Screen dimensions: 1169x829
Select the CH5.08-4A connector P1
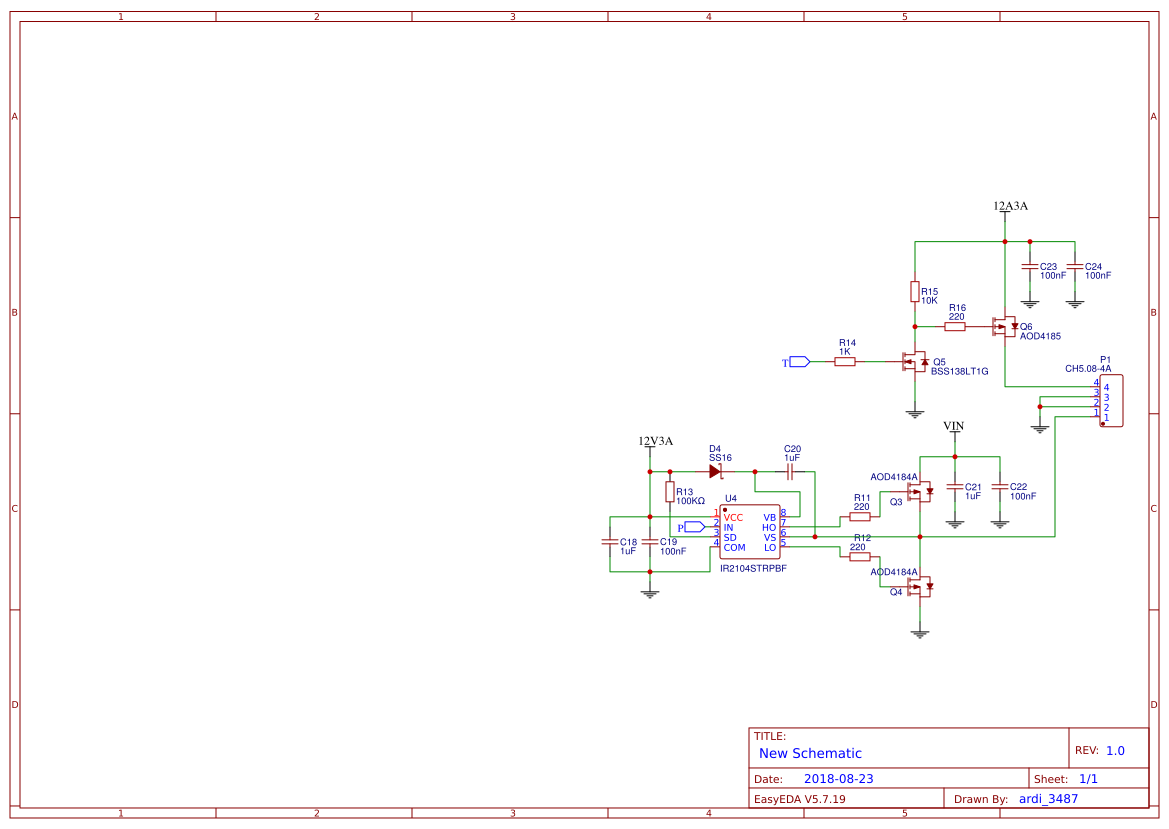[1112, 400]
